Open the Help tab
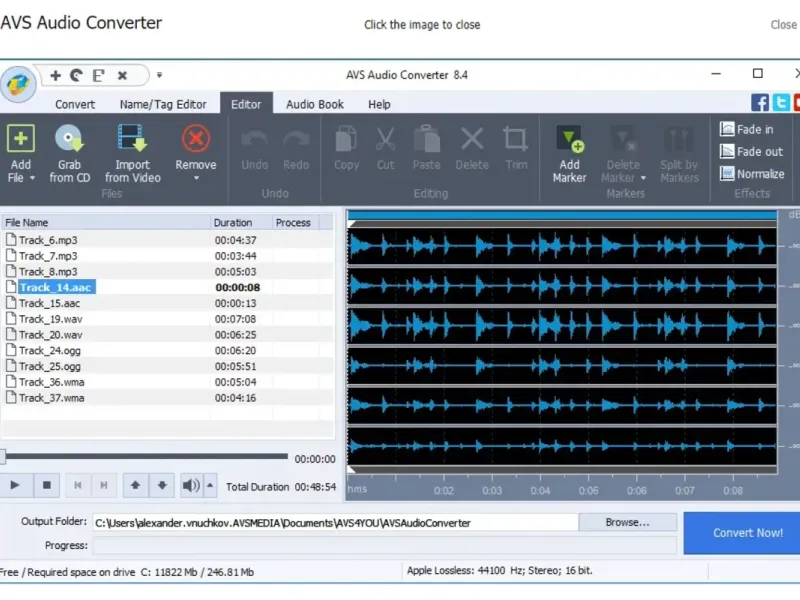This screenshot has height=600, width=800. coord(379,104)
